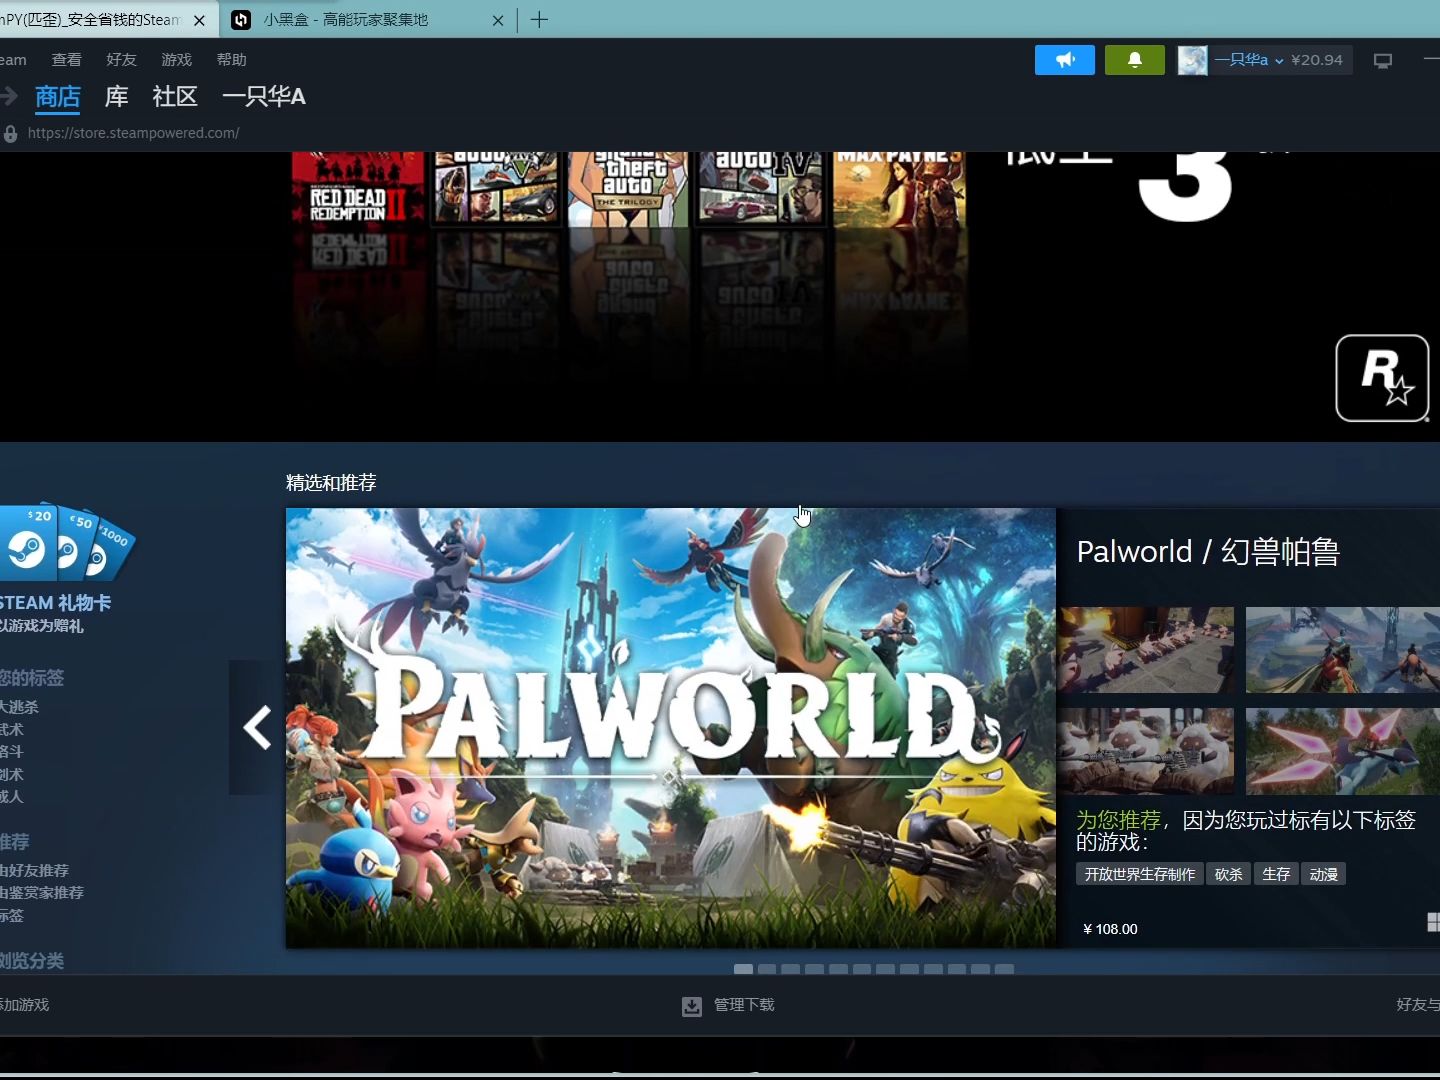Open the megaphone announcements button
The height and width of the screenshot is (1080, 1440).
[1064, 60]
